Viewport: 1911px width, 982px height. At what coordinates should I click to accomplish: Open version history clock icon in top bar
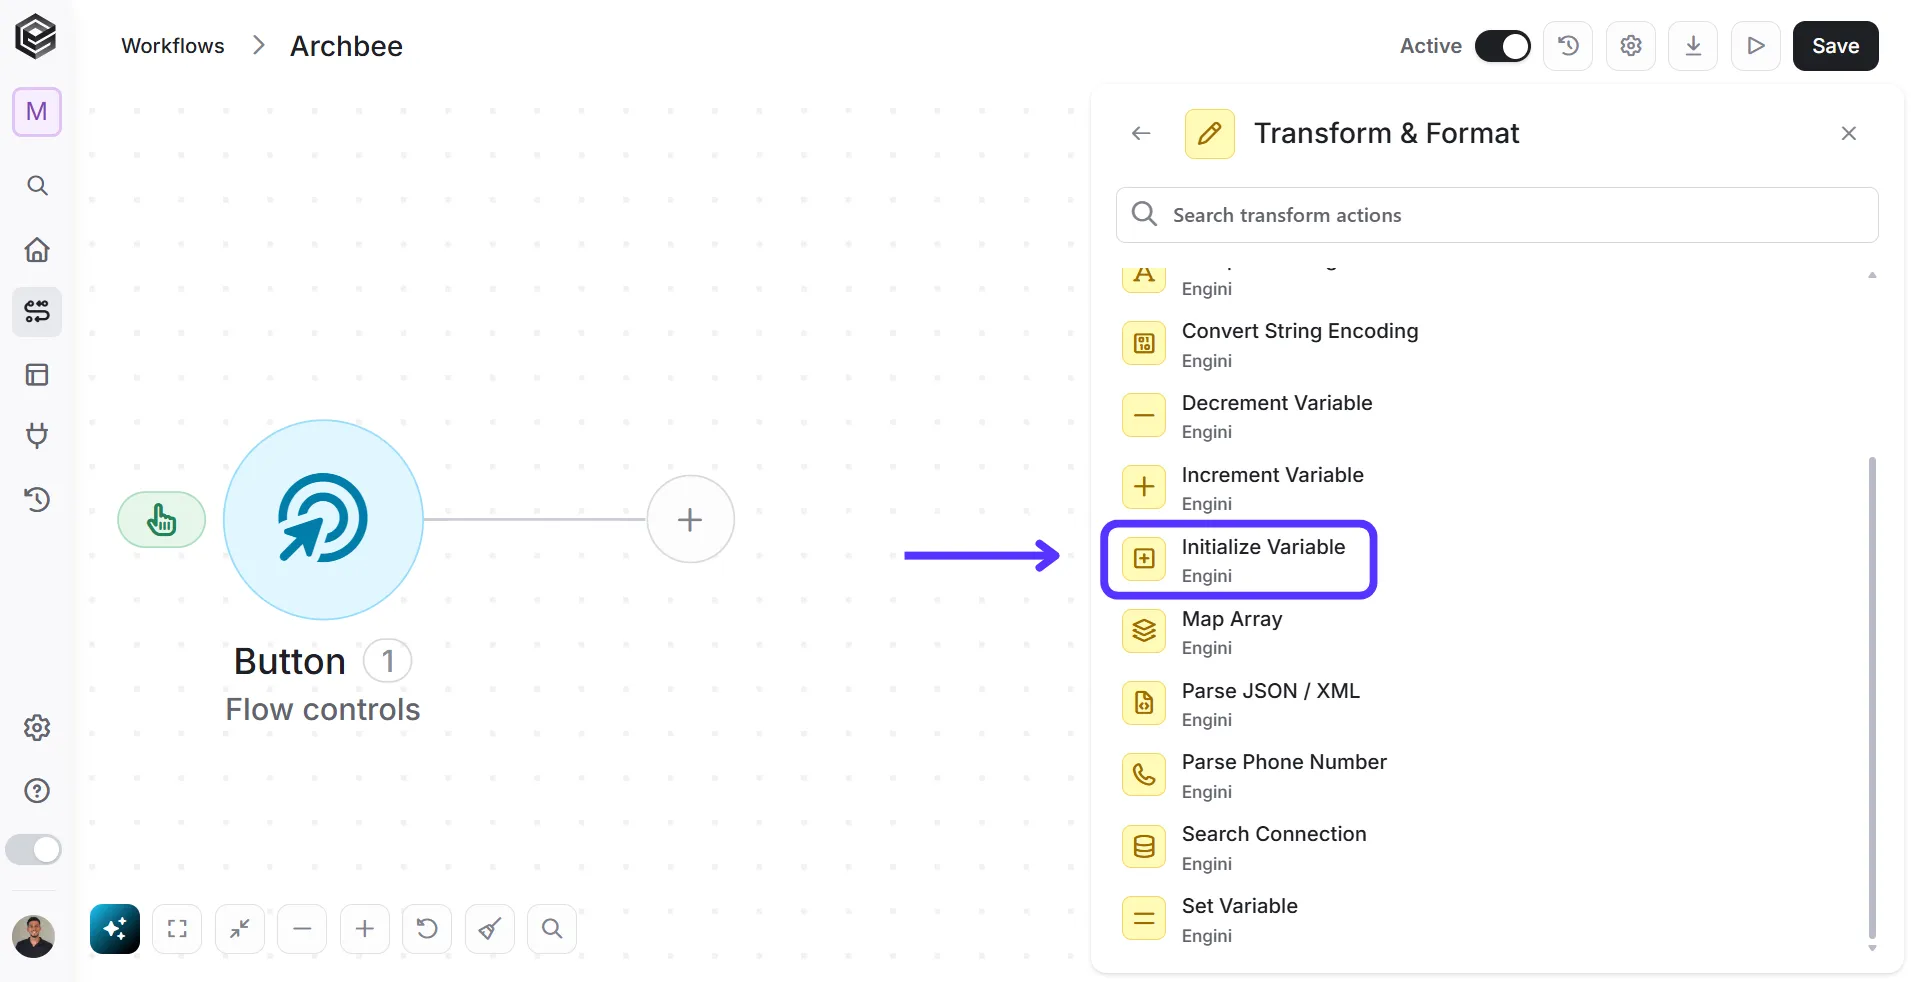tap(1568, 46)
